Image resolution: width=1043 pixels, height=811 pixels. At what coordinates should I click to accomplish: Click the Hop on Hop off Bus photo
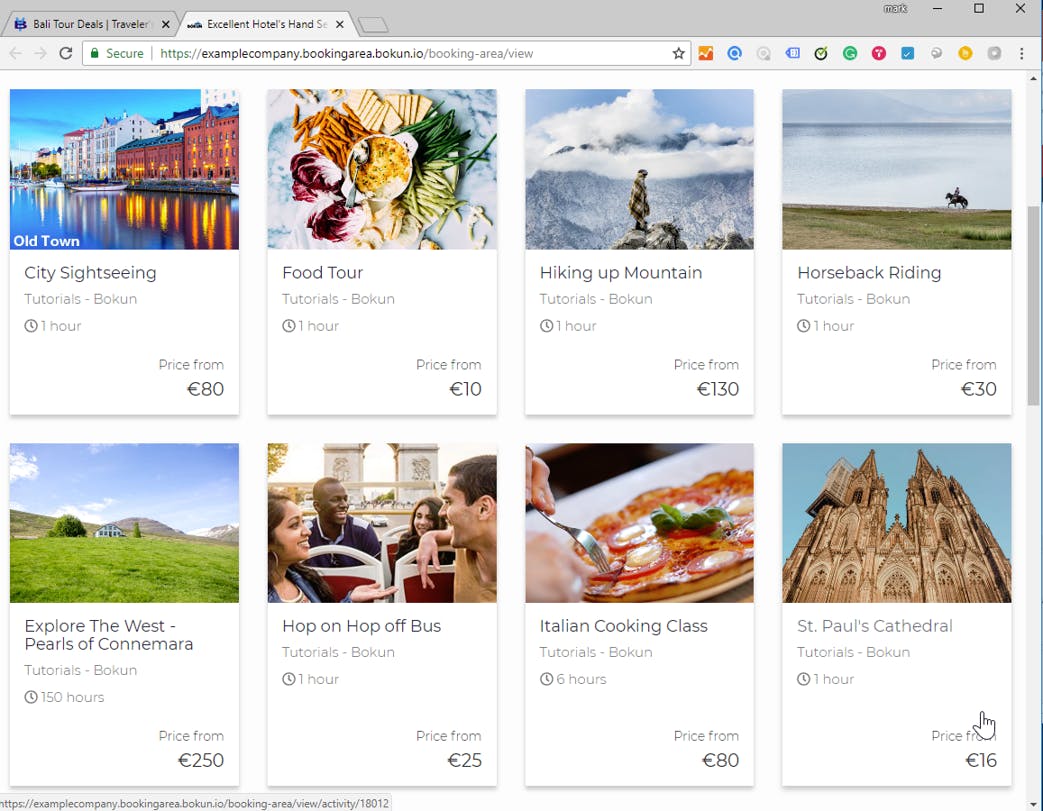[x=381, y=522]
